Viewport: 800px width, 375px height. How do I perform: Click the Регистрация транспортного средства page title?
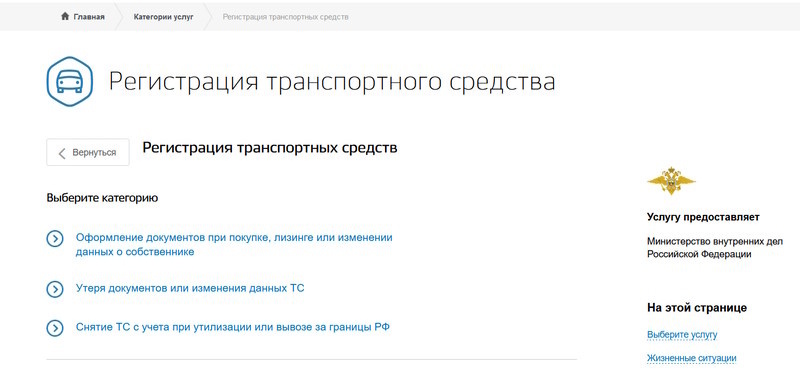click(332, 82)
